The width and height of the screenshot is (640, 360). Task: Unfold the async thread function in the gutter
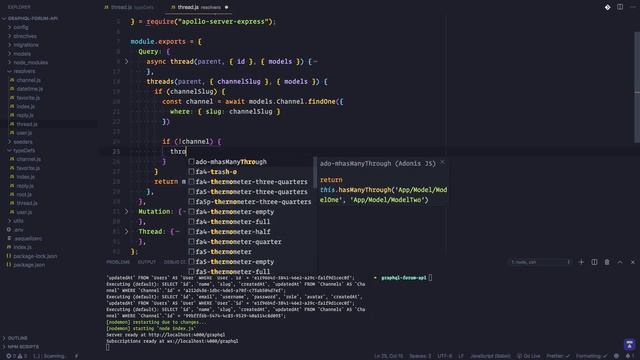pyautogui.click(x=127, y=61)
